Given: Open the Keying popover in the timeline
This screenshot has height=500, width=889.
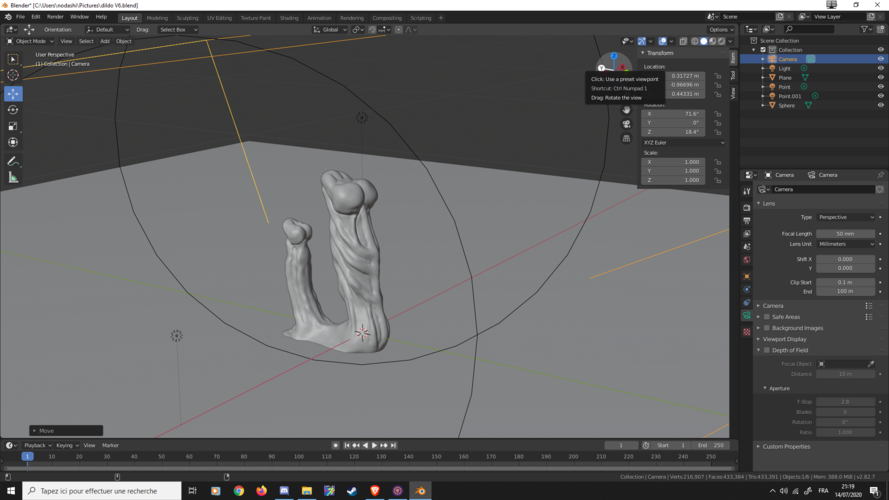Looking at the screenshot, I should 67,445.
